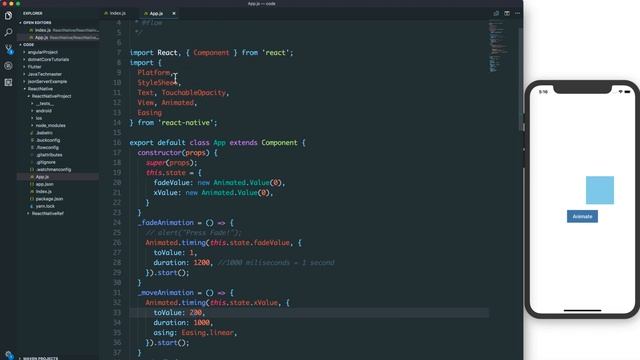The image size is (640, 360).
Task: Click the iPhone simulator home indicator bar
Action: click(x=582, y=311)
